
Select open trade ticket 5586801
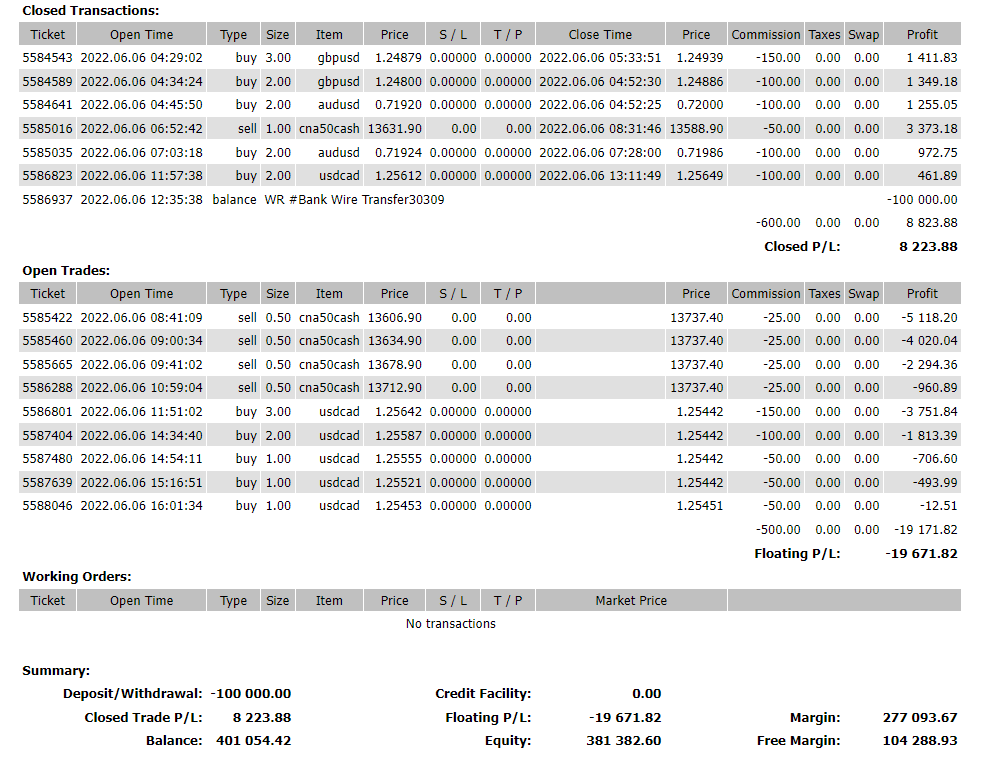tap(47, 412)
